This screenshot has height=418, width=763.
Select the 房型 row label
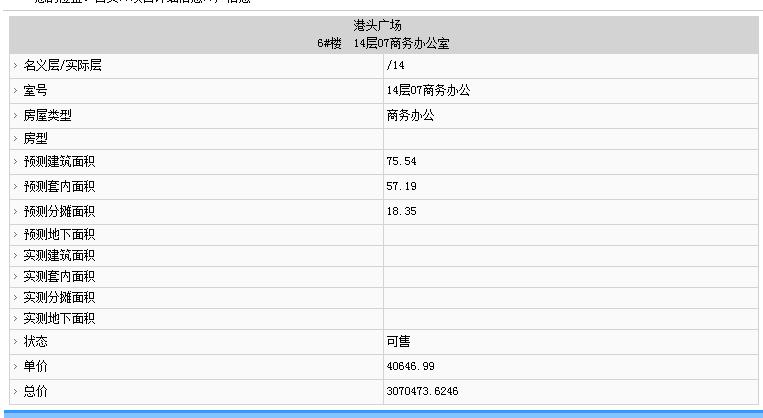coord(36,139)
